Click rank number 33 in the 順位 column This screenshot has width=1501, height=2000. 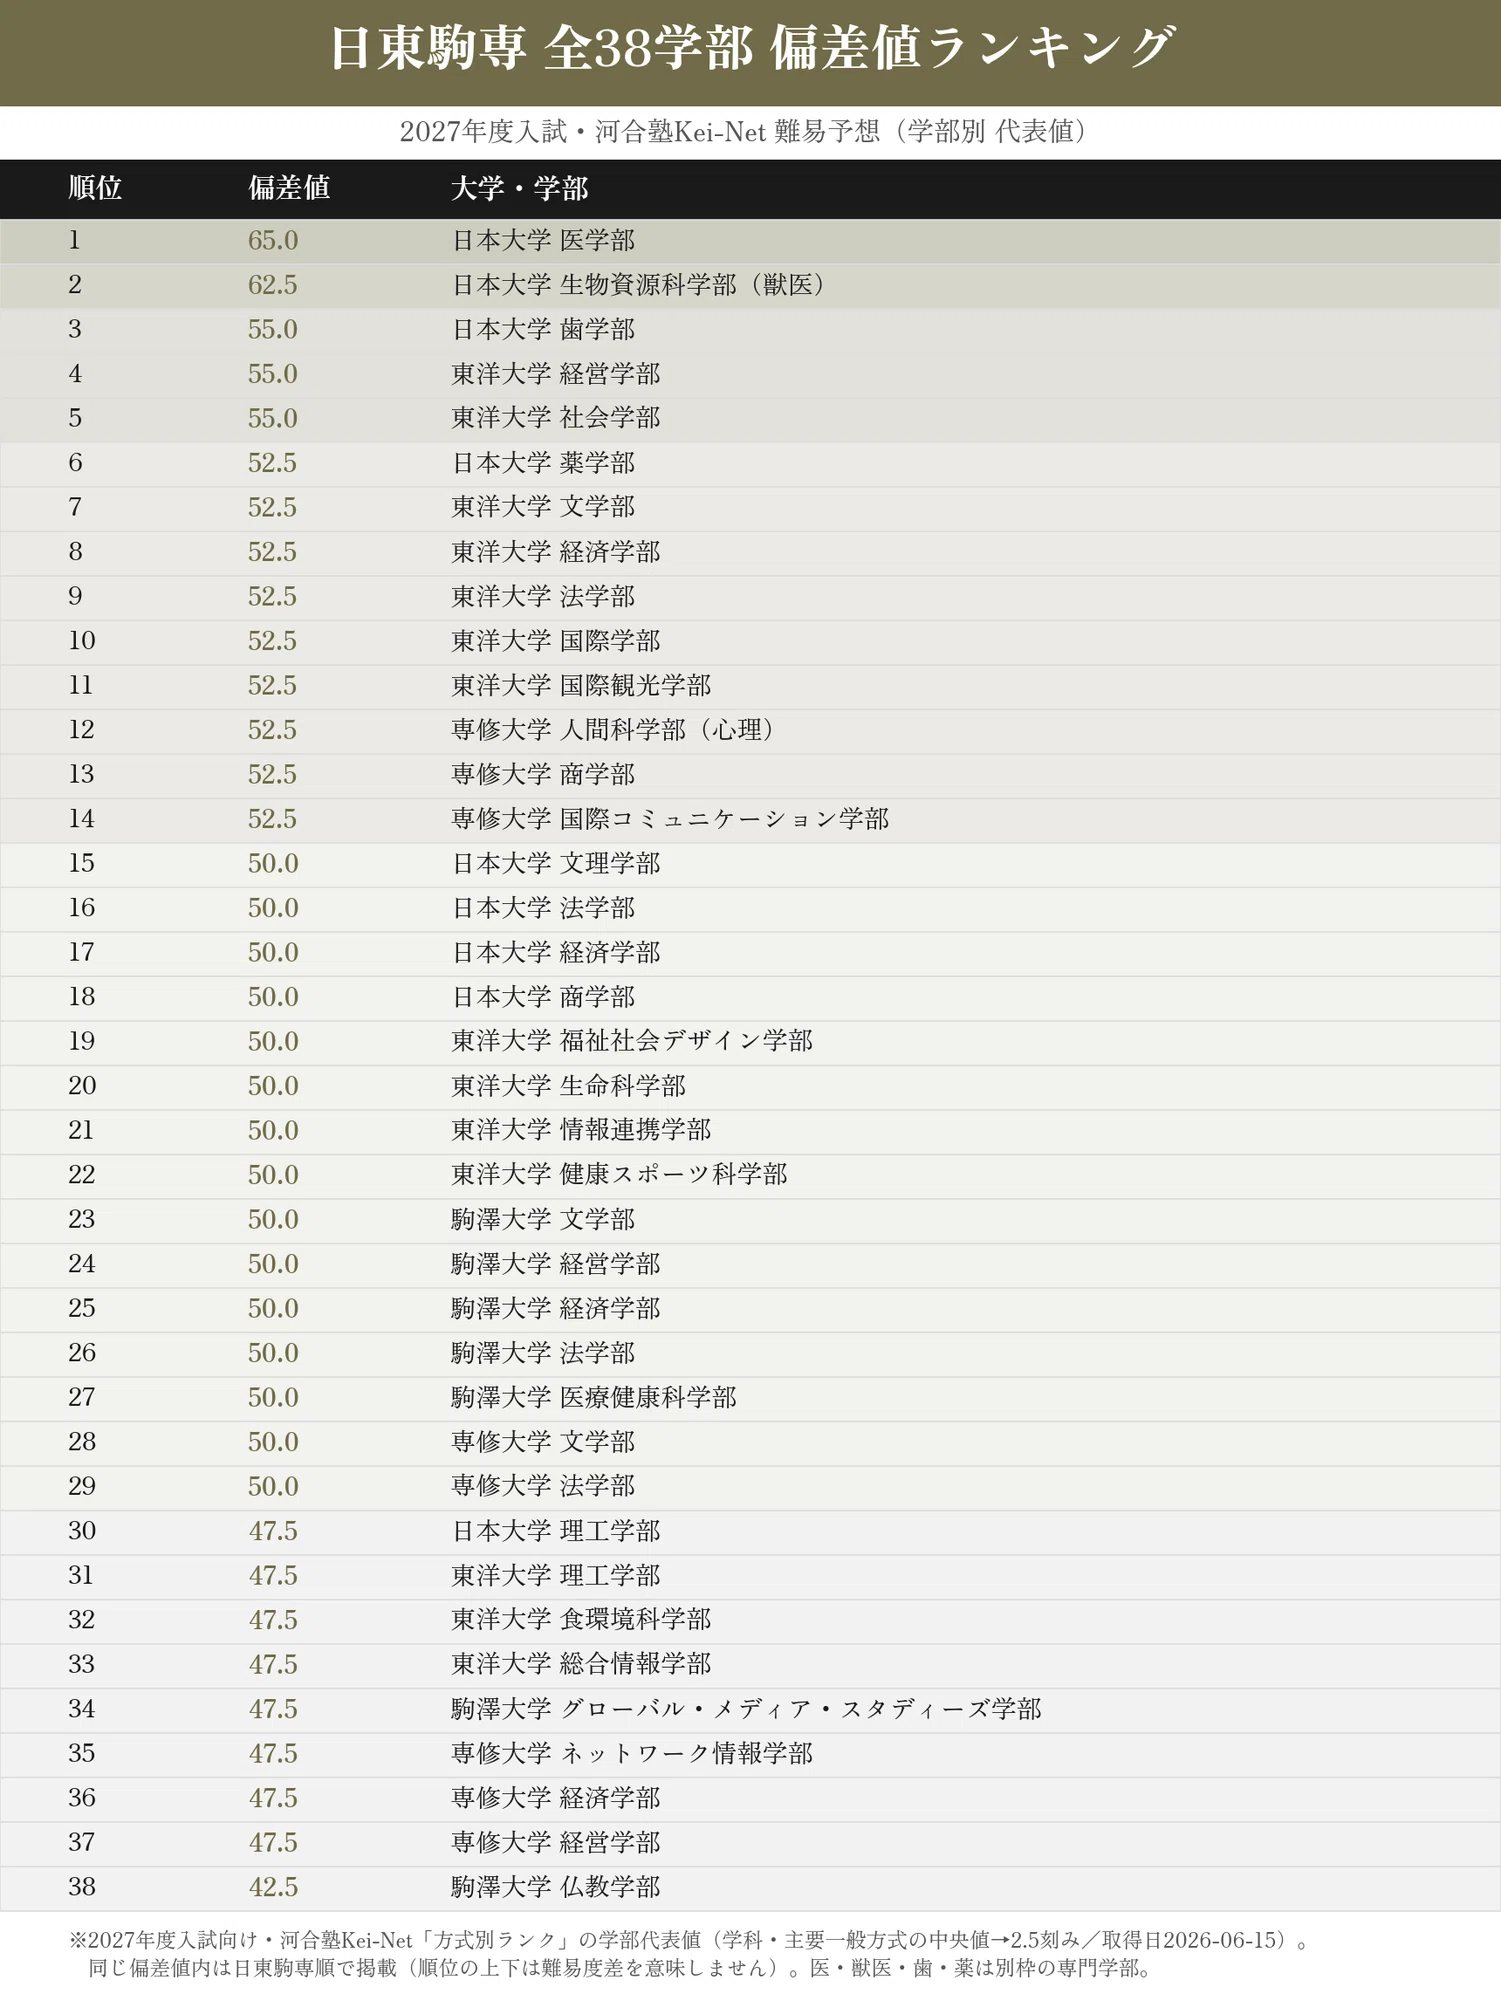pyautogui.click(x=82, y=1665)
